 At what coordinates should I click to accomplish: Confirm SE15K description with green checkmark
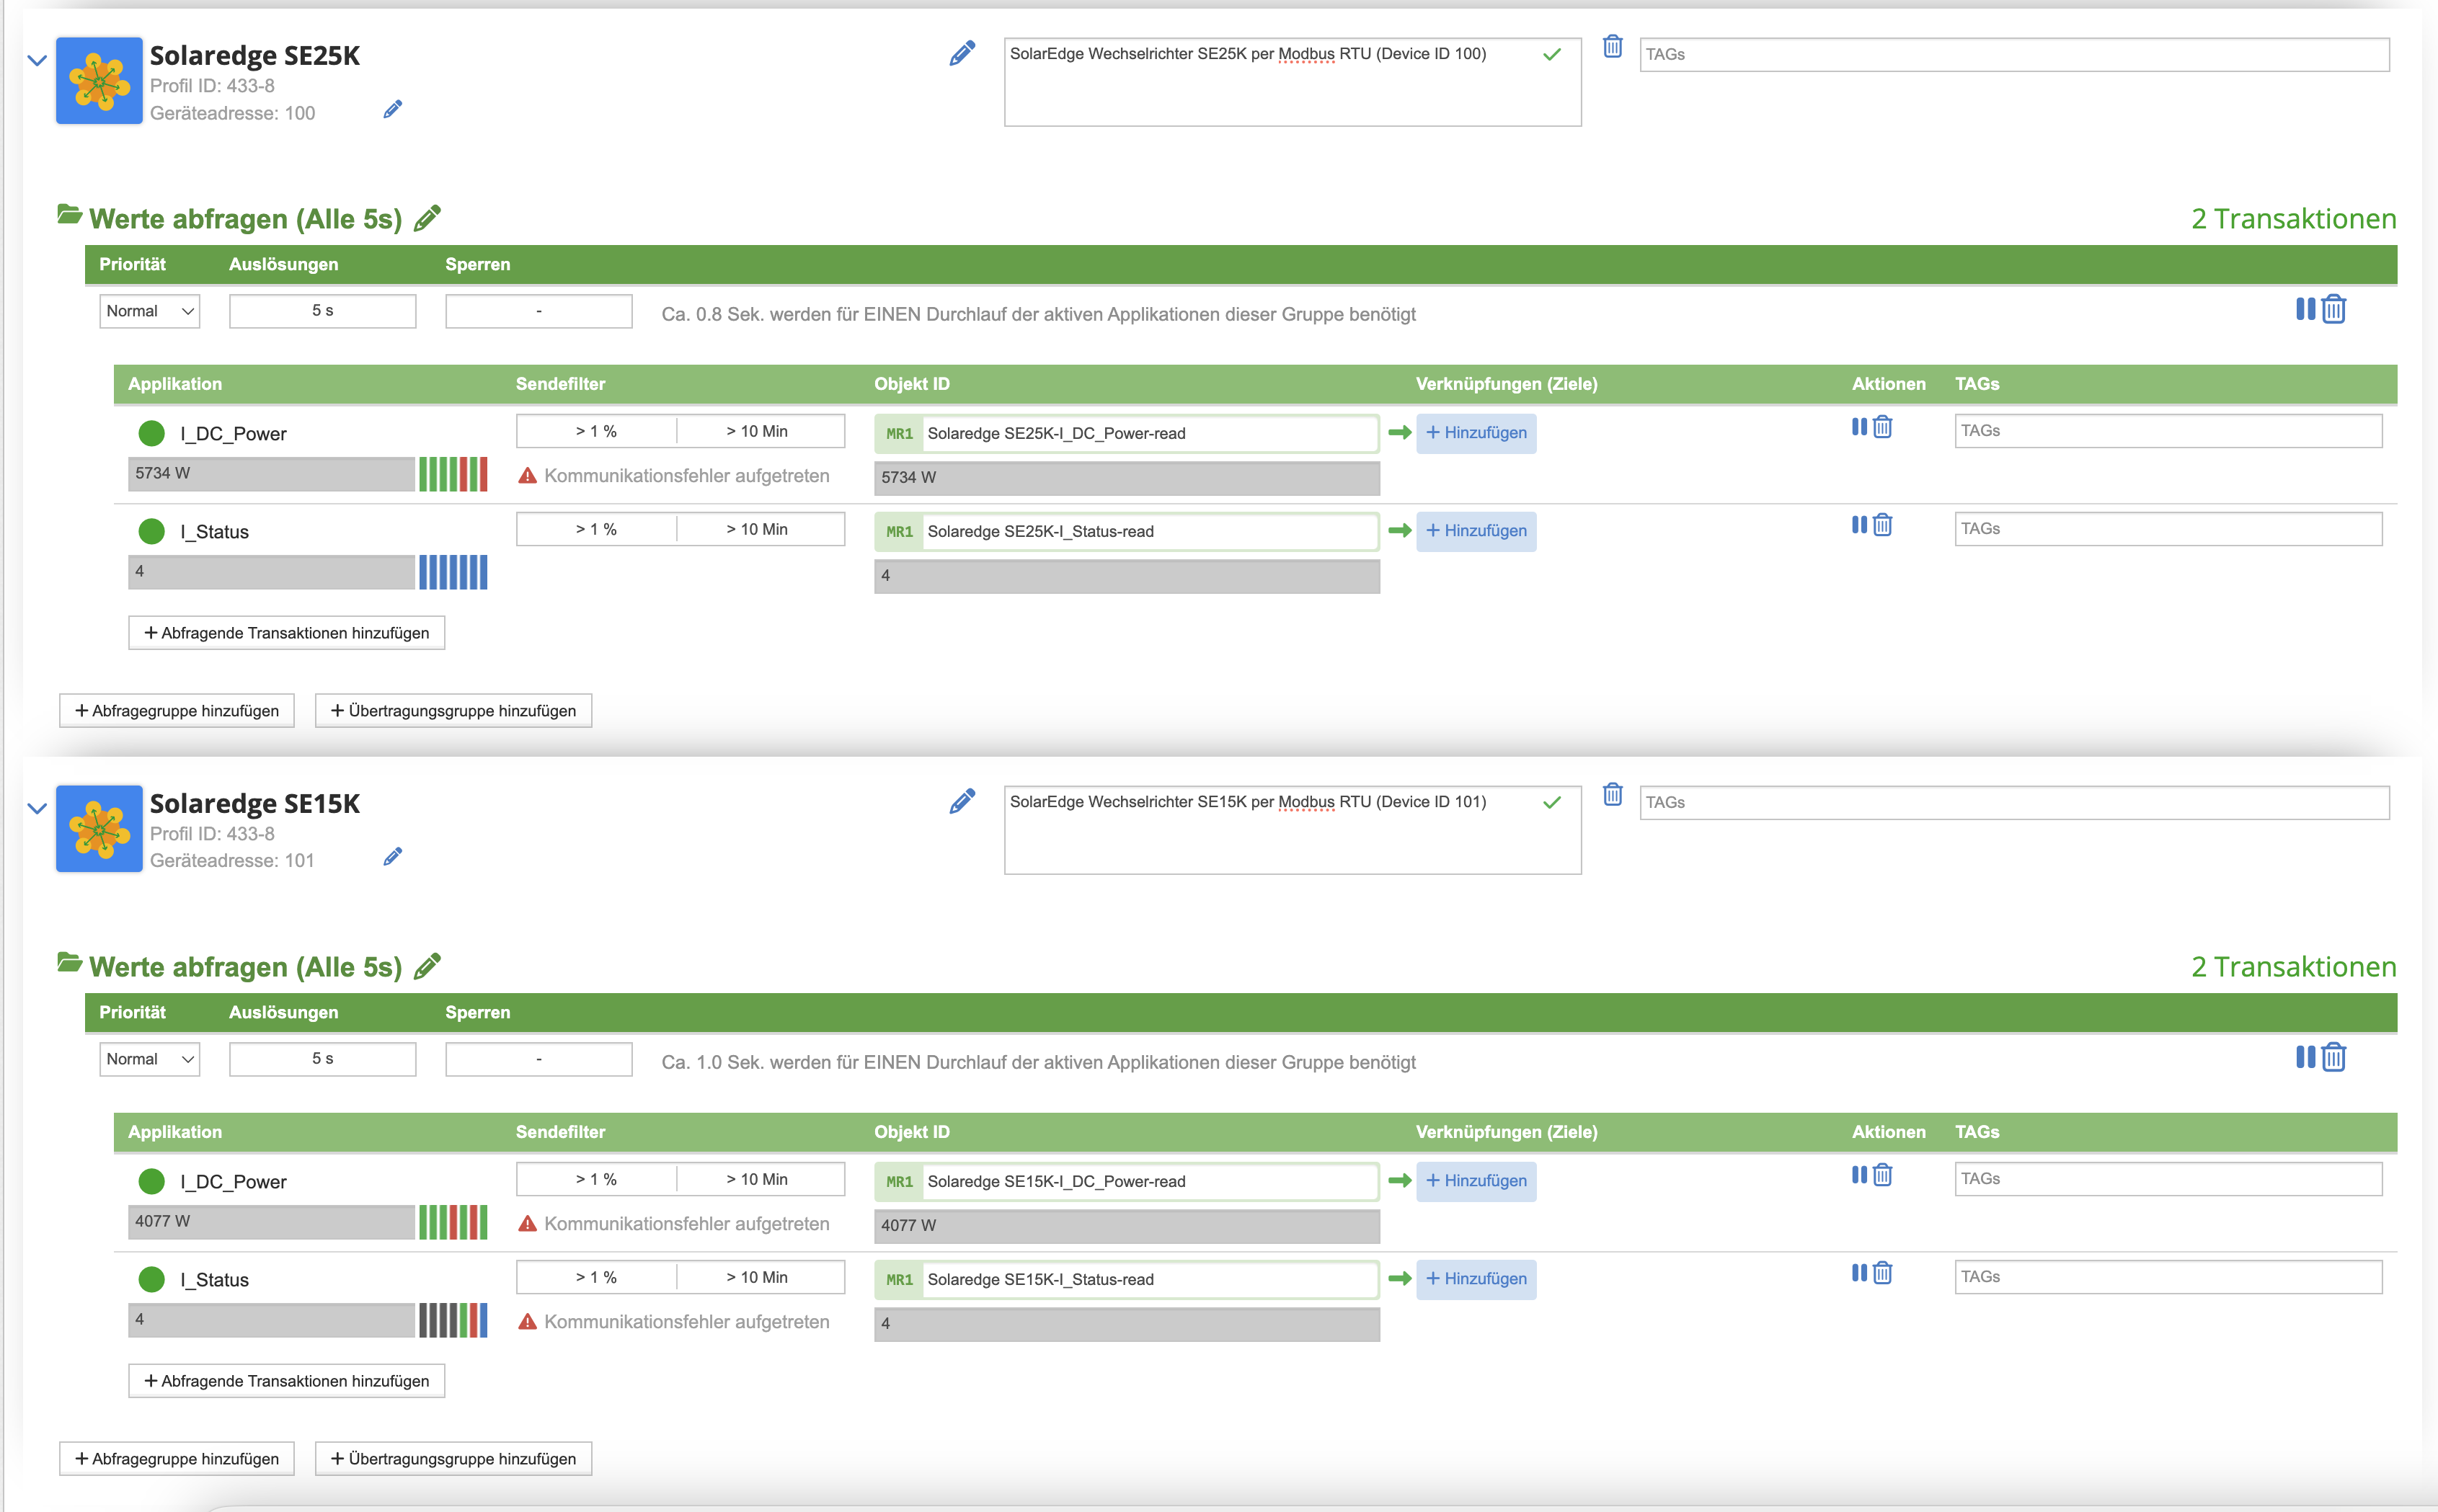coord(1552,802)
